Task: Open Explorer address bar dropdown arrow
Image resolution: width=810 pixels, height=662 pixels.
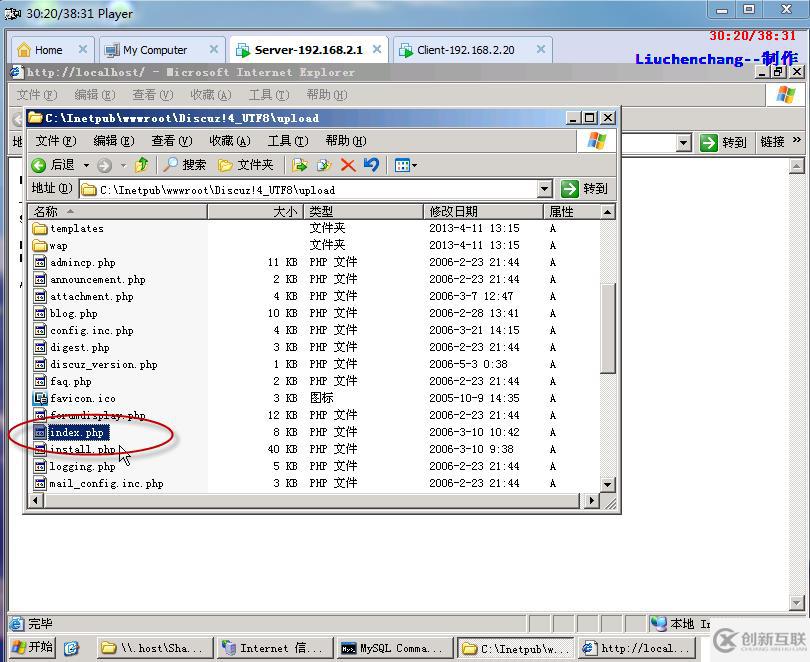Action: coord(544,190)
